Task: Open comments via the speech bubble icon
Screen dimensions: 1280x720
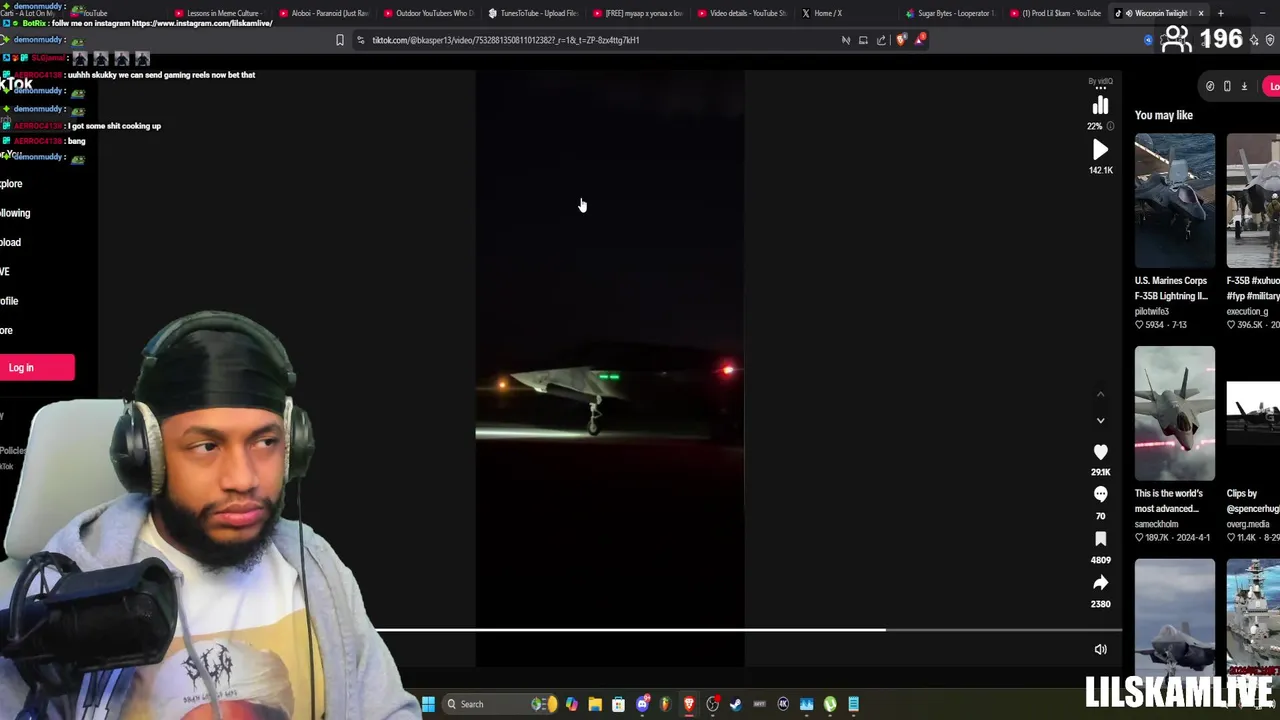Action: pyautogui.click(x=1100, y=494)
